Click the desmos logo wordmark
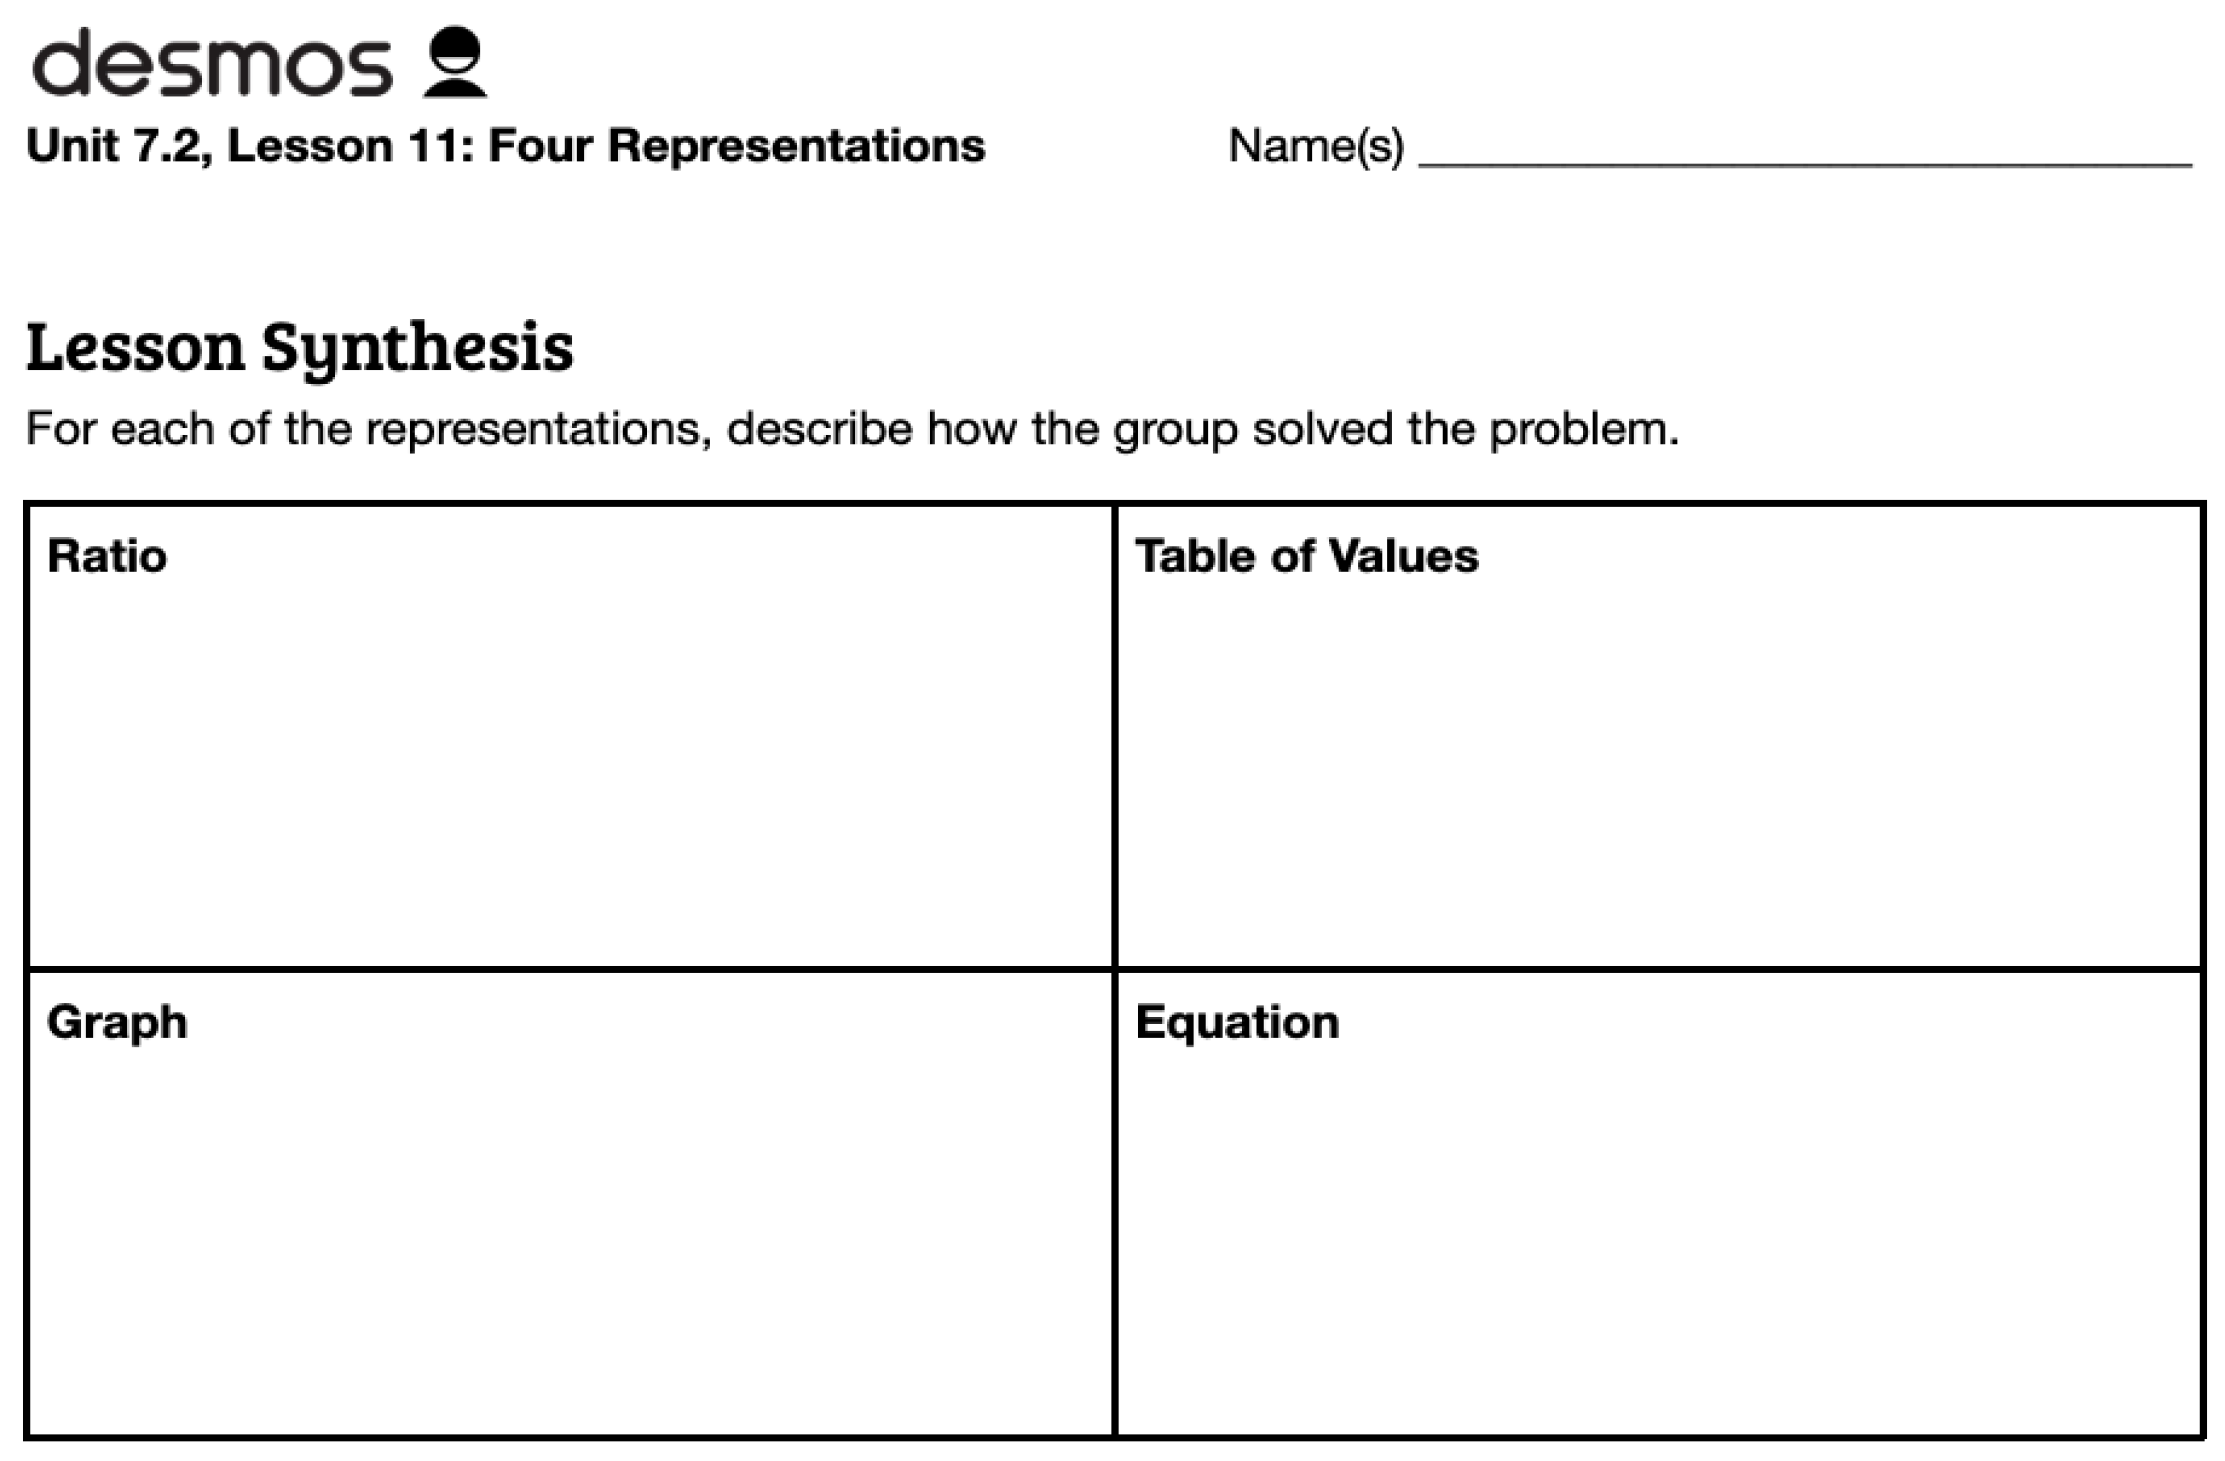The height and width of the screenshot is (1461, 2225). (x=212, y=64)
